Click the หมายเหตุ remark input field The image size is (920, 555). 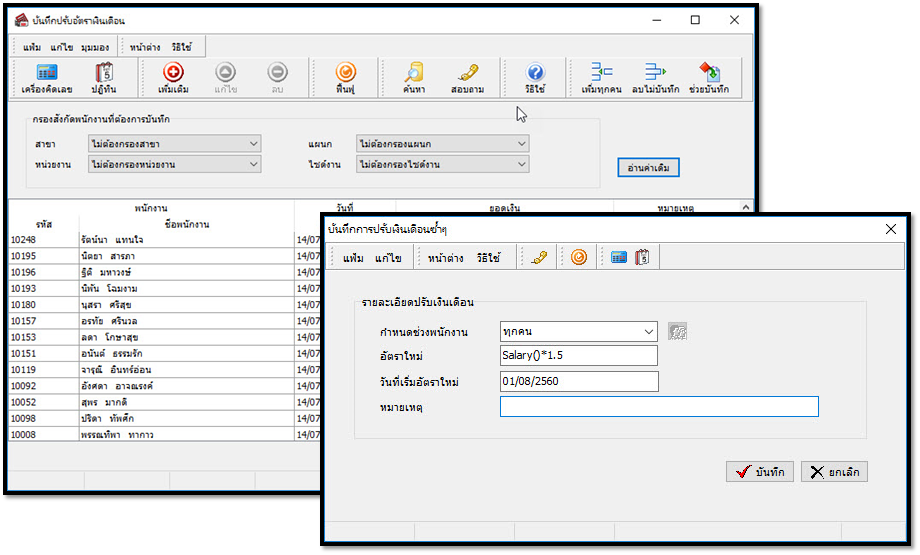pyautogui.click(x=659, y=407)
